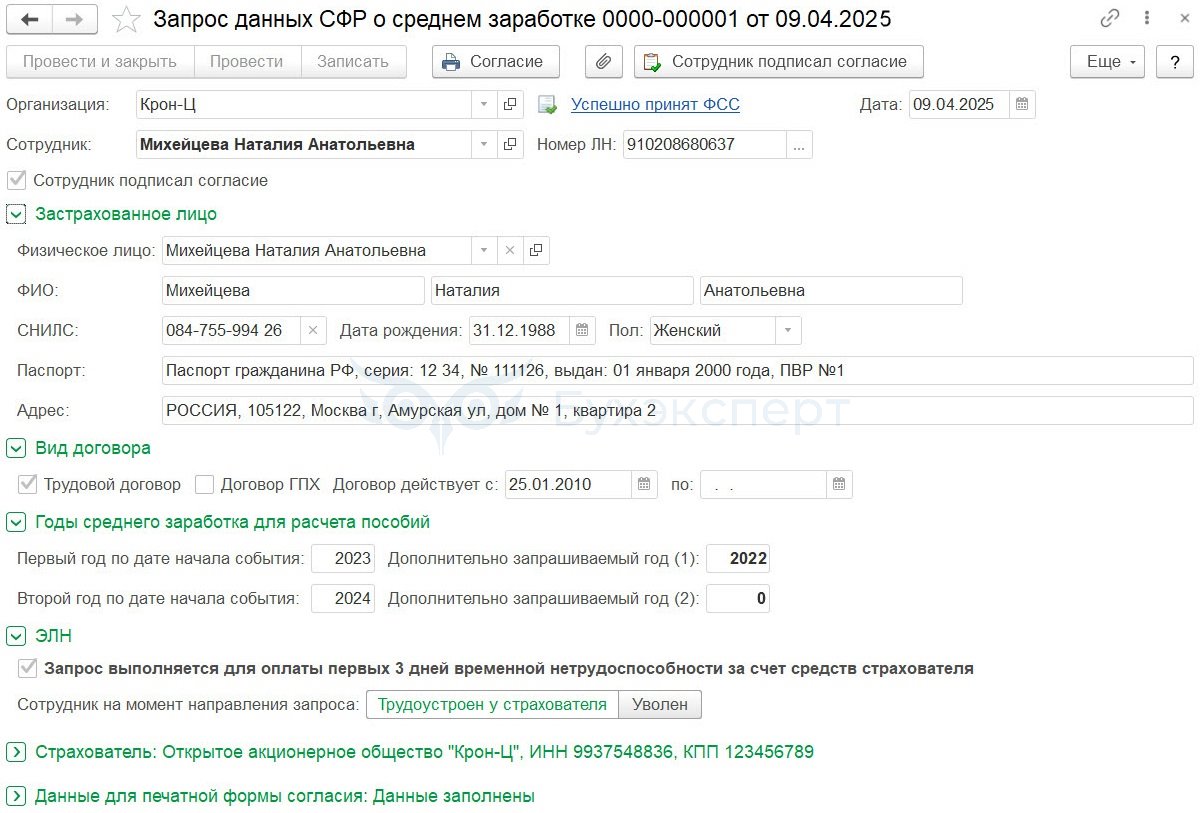Viewport: 1200px width, 813px height.
Task: Open the Успешно принят ФСС link
Action: 655,105
